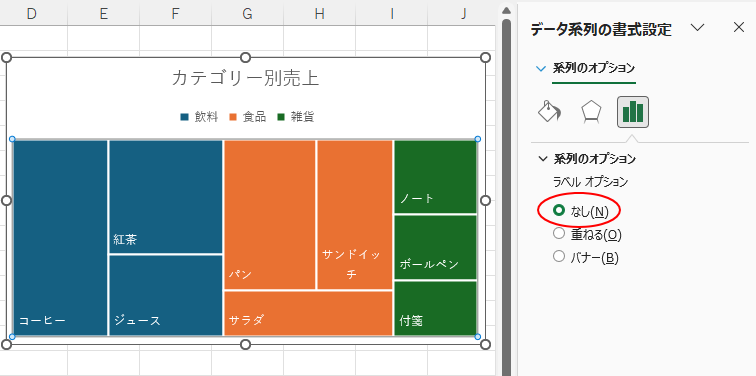This screenshot has height=376, width=756.
Task: Select column G header
Action: [x=247, y=14]
